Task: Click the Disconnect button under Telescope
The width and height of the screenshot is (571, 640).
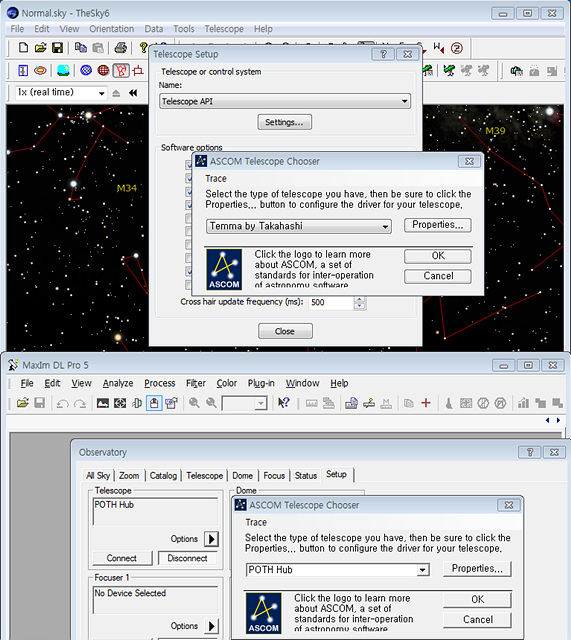Action: click(187, 558)
